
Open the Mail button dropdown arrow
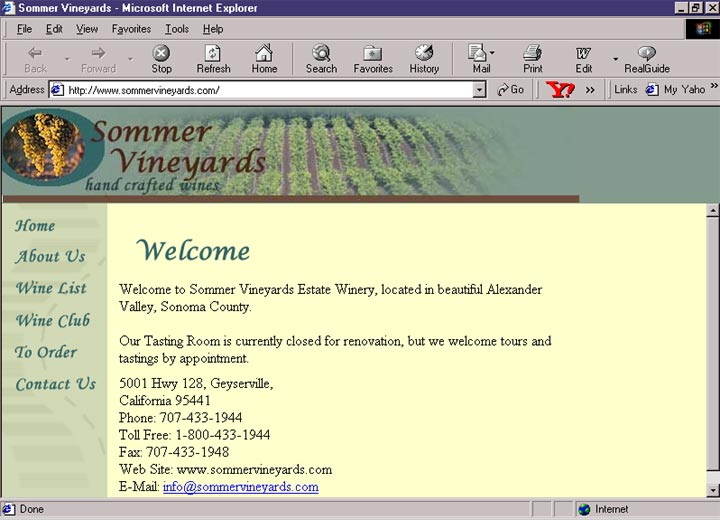(x=492, y=54)
